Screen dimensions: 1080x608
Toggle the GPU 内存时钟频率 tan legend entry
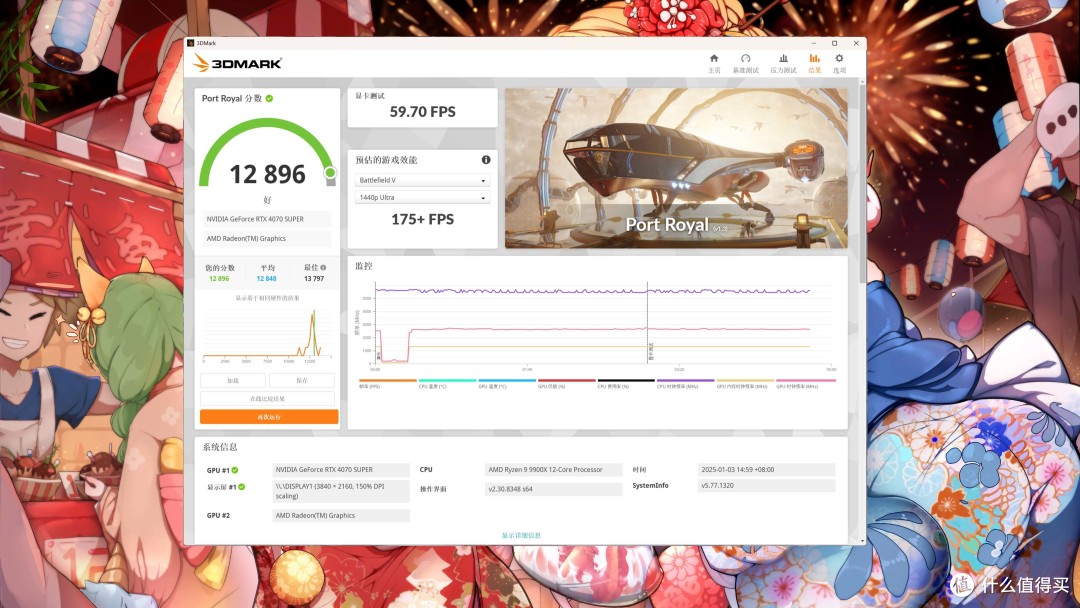click(745, 383)
